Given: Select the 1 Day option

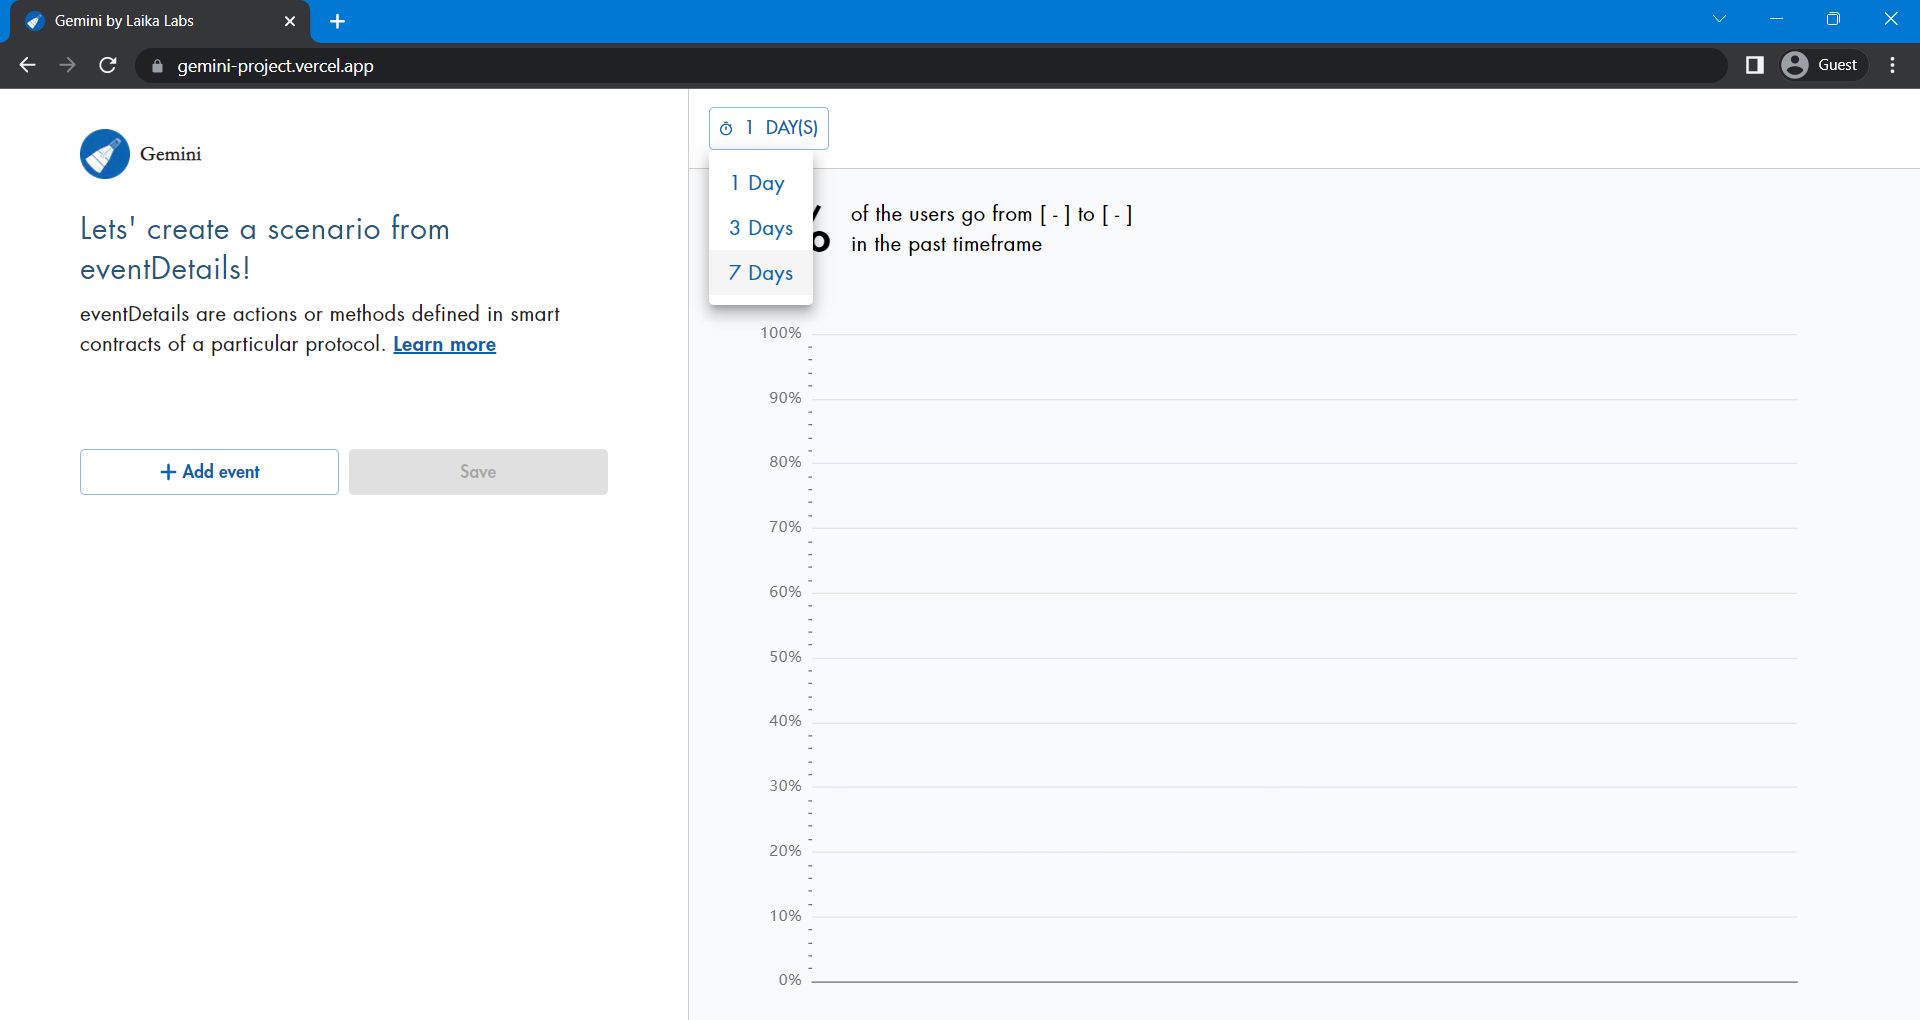Looking at the screenshot, I should click(x=760, y=183).
